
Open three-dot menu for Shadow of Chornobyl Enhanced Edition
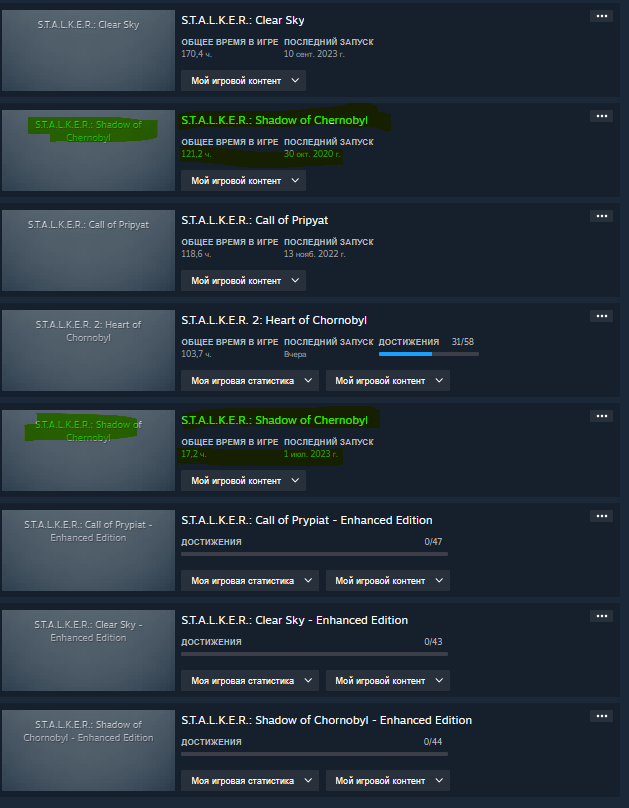pyautogui.click(x=601, y=716)
